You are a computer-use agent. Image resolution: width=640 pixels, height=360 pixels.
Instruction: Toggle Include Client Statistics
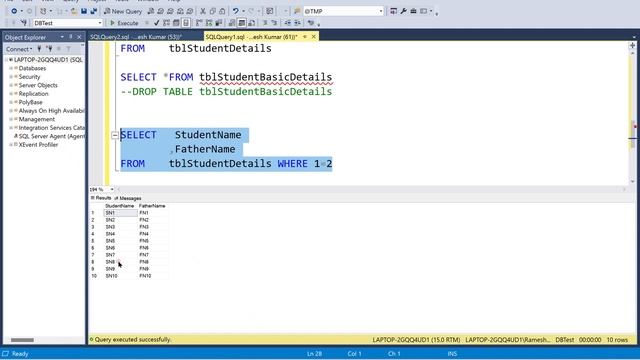point(219,23)
